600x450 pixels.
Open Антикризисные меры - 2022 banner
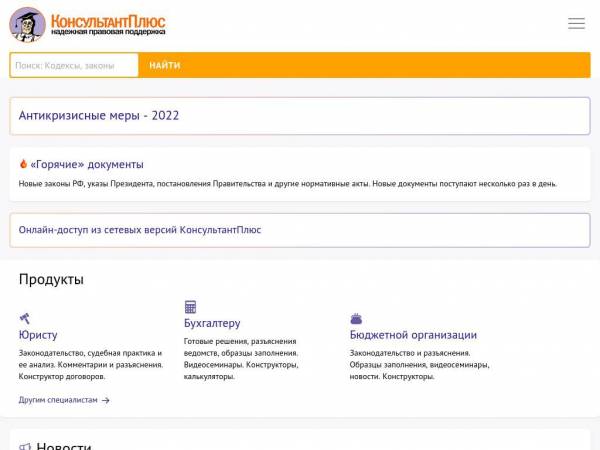300,116
